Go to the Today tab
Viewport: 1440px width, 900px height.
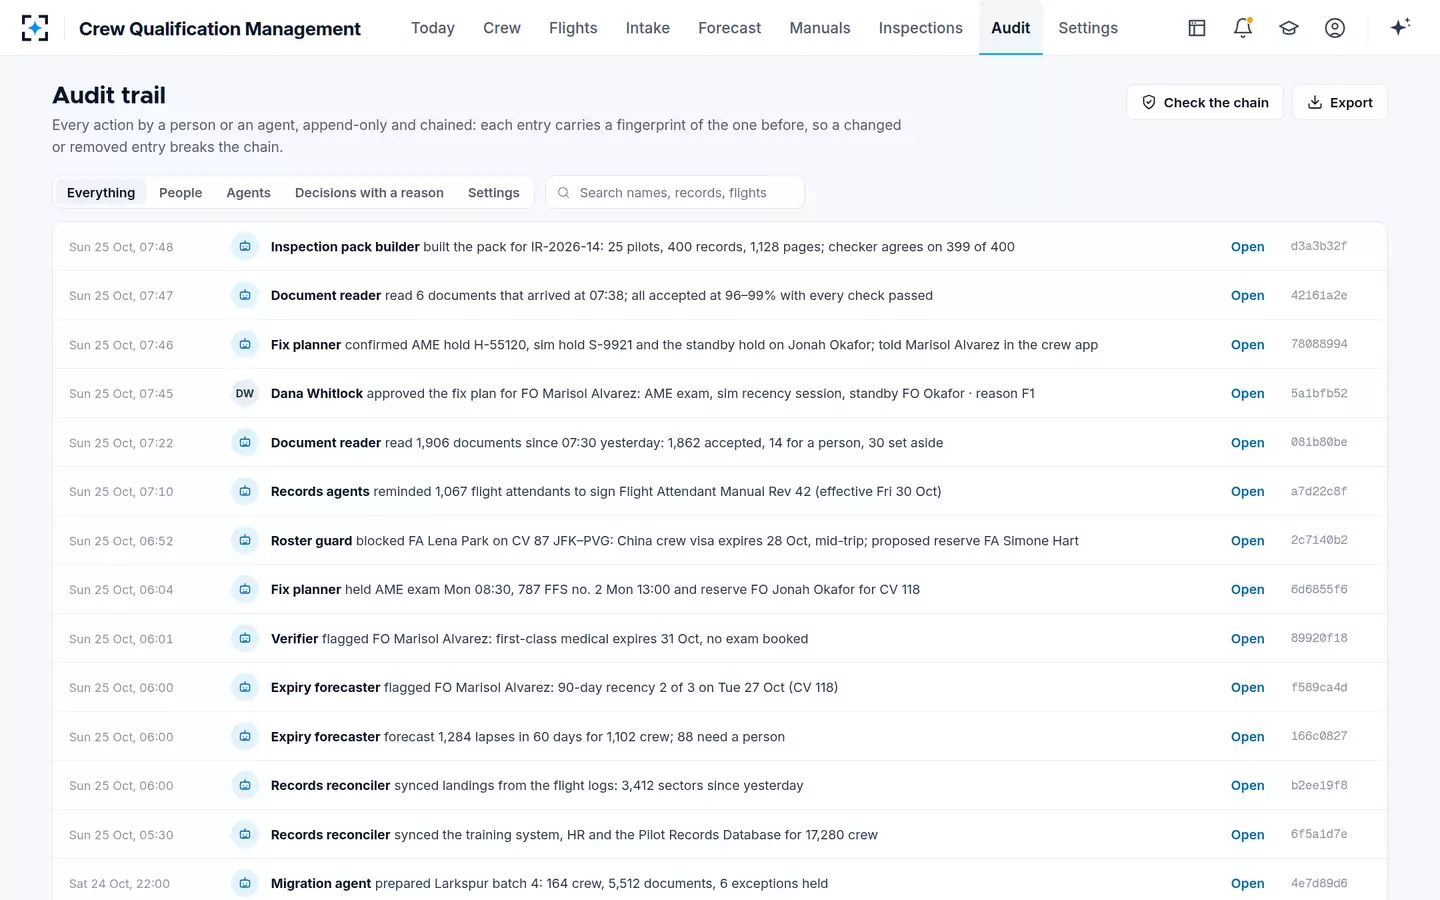click(x=433, y=28)
